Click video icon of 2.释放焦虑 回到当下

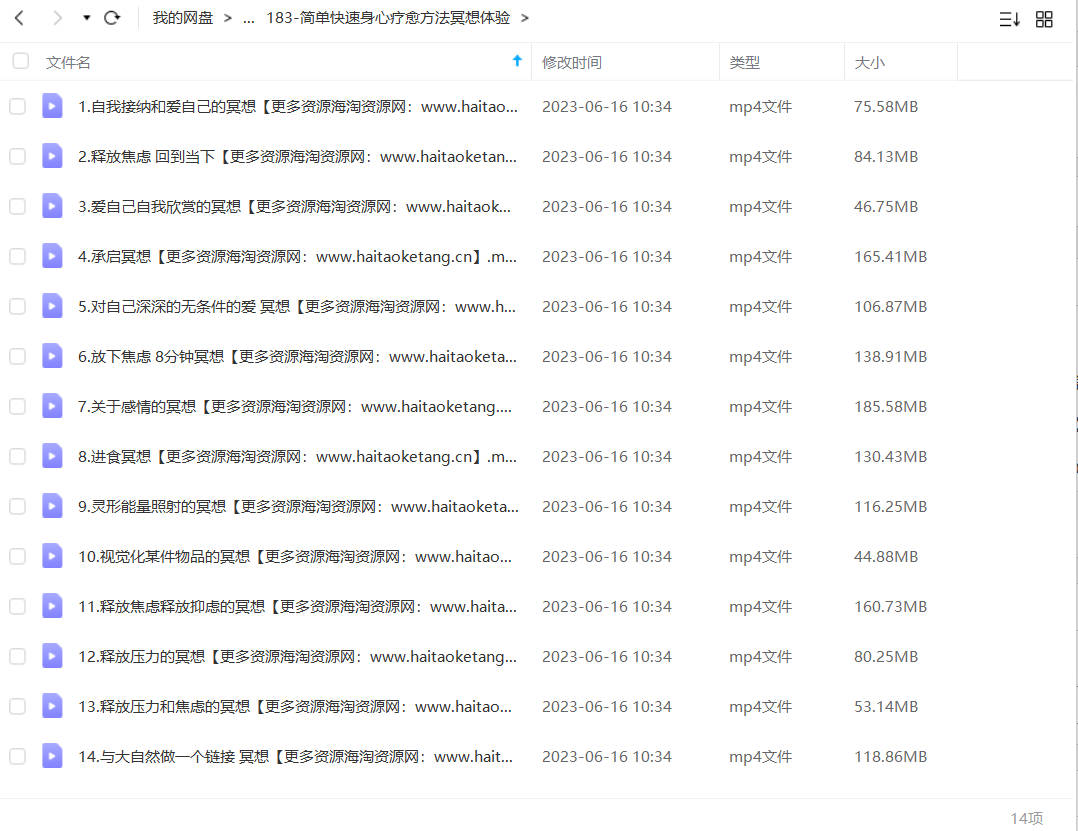[52, 157]
